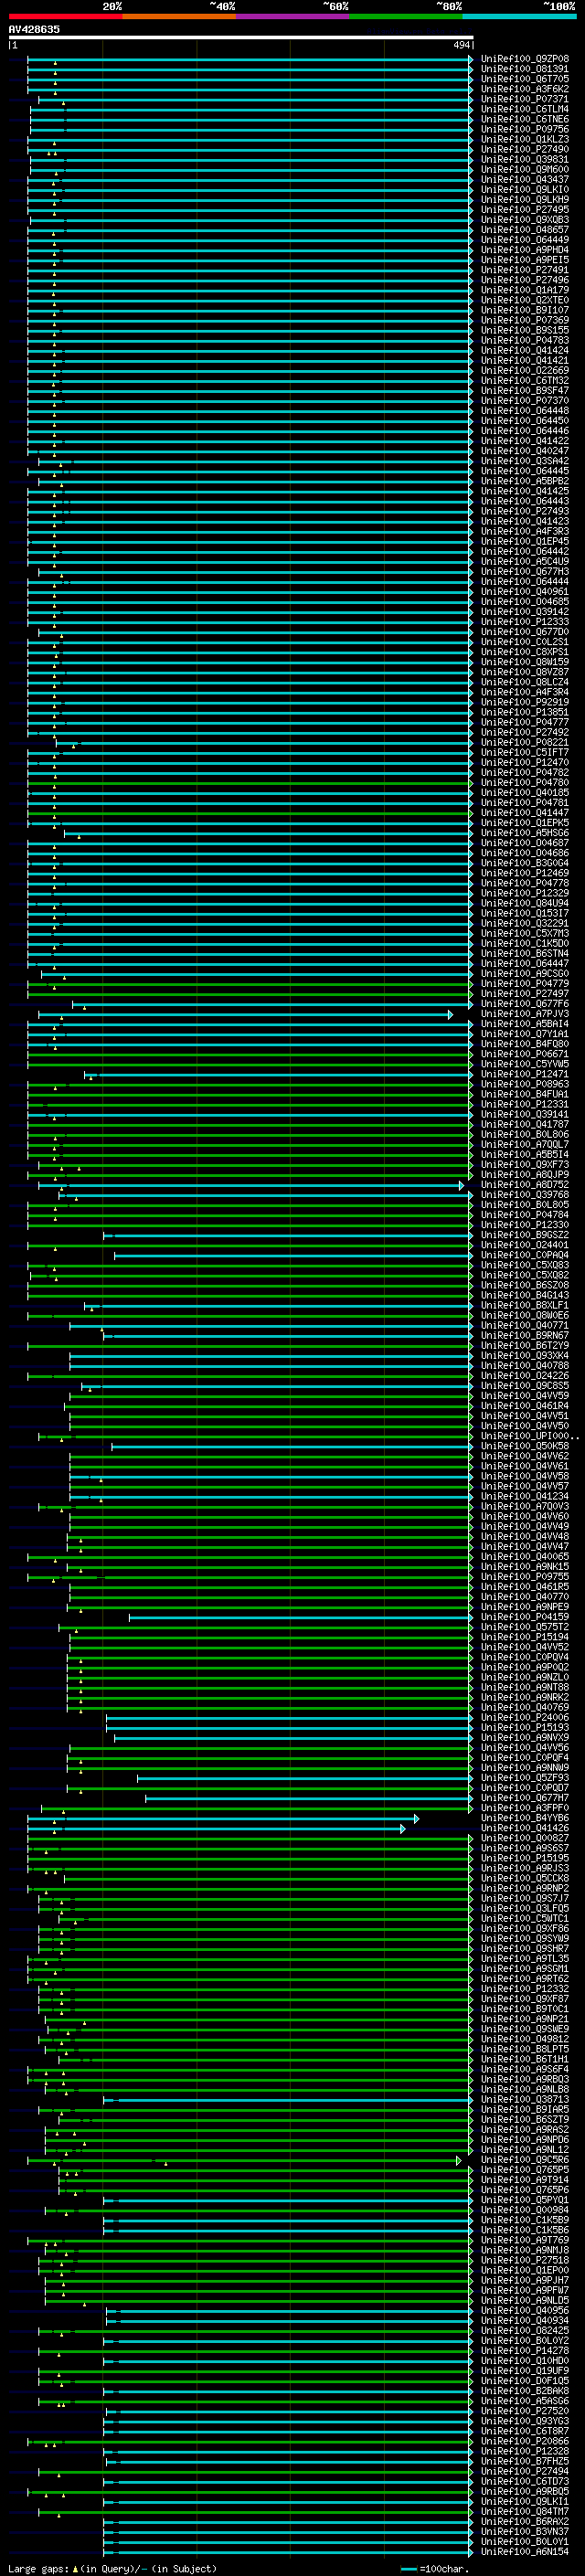Select label UniRef100_O22669
This screenshot has height=2576, width=585.
[x=525, y=371]
